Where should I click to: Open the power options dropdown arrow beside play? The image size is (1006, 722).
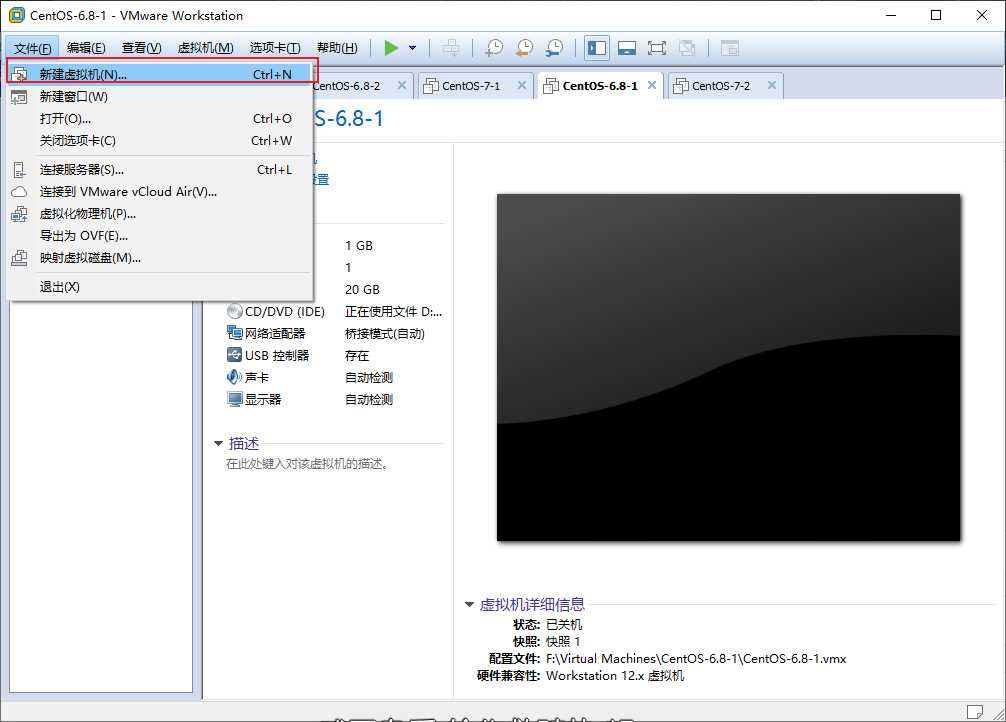(413, 48)
